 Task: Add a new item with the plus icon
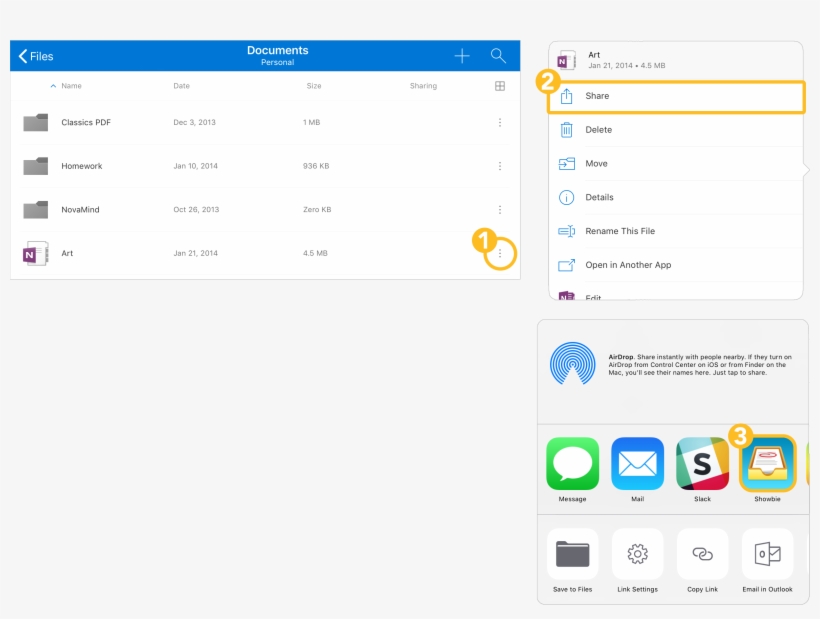click(461, 55)
